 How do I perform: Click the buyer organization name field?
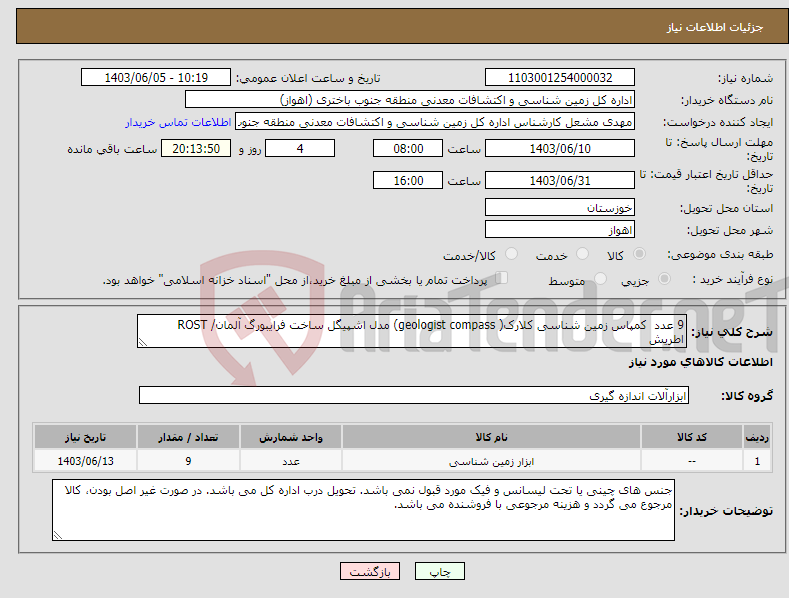pos(410,100)
